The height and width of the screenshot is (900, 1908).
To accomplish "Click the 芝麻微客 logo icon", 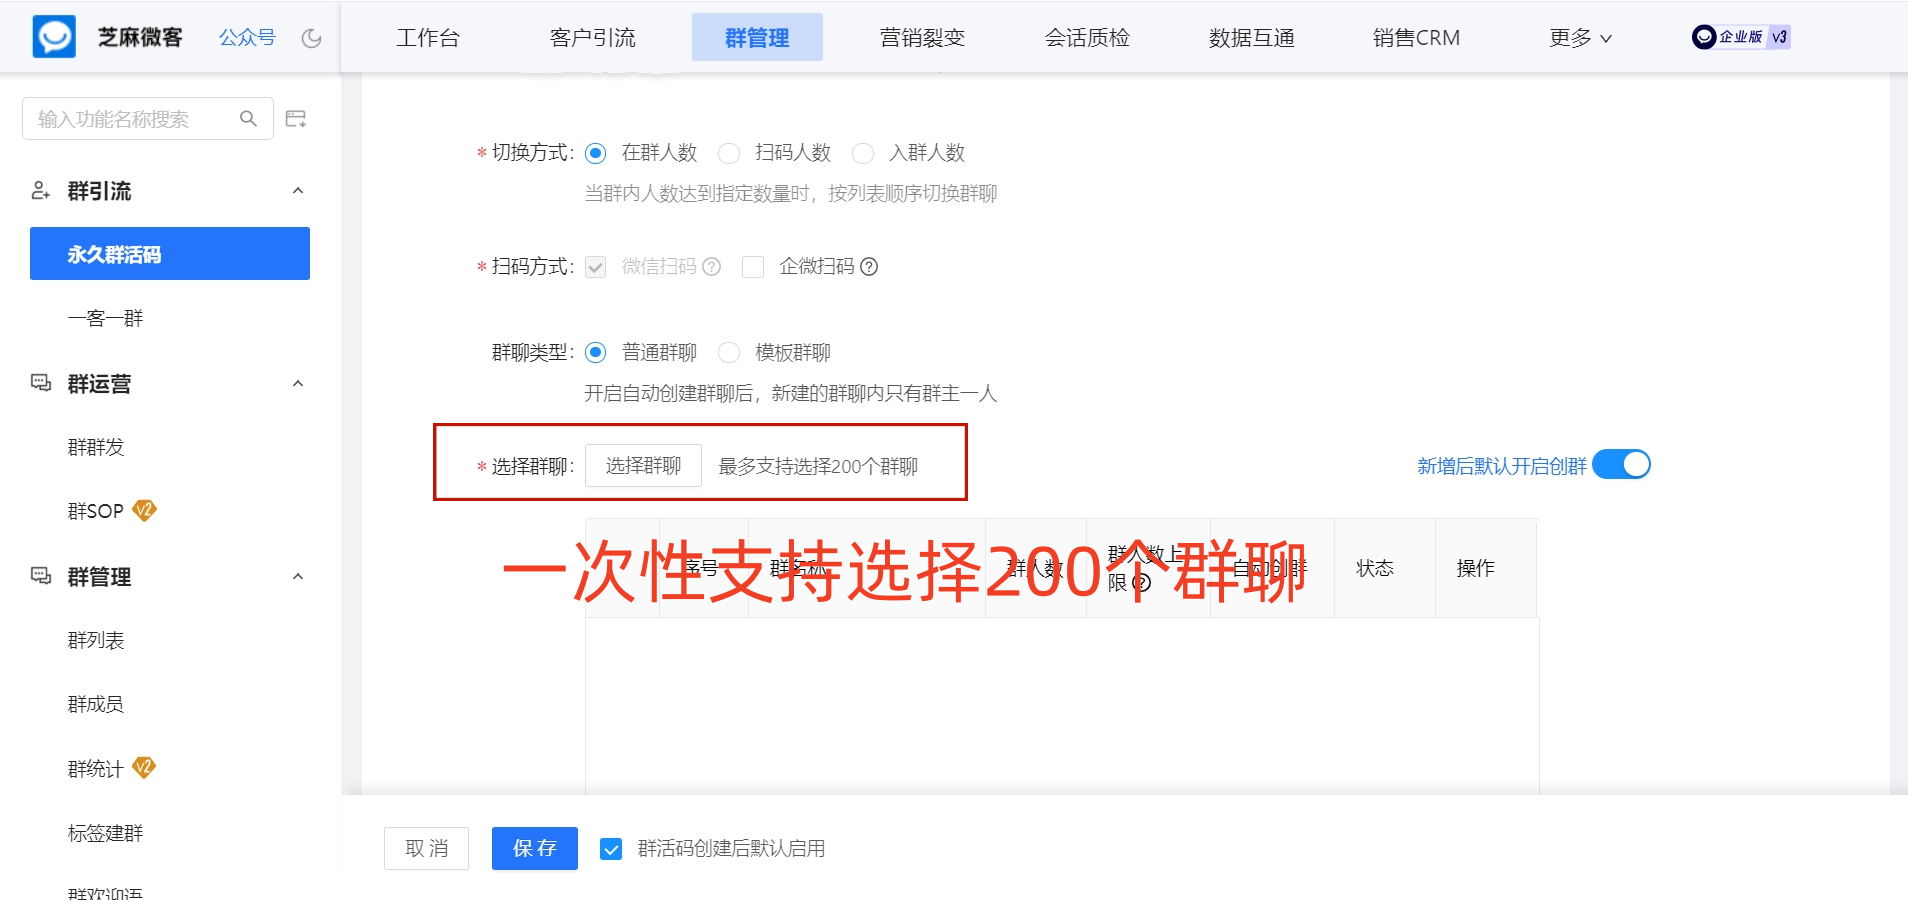I will click(54, 37).
